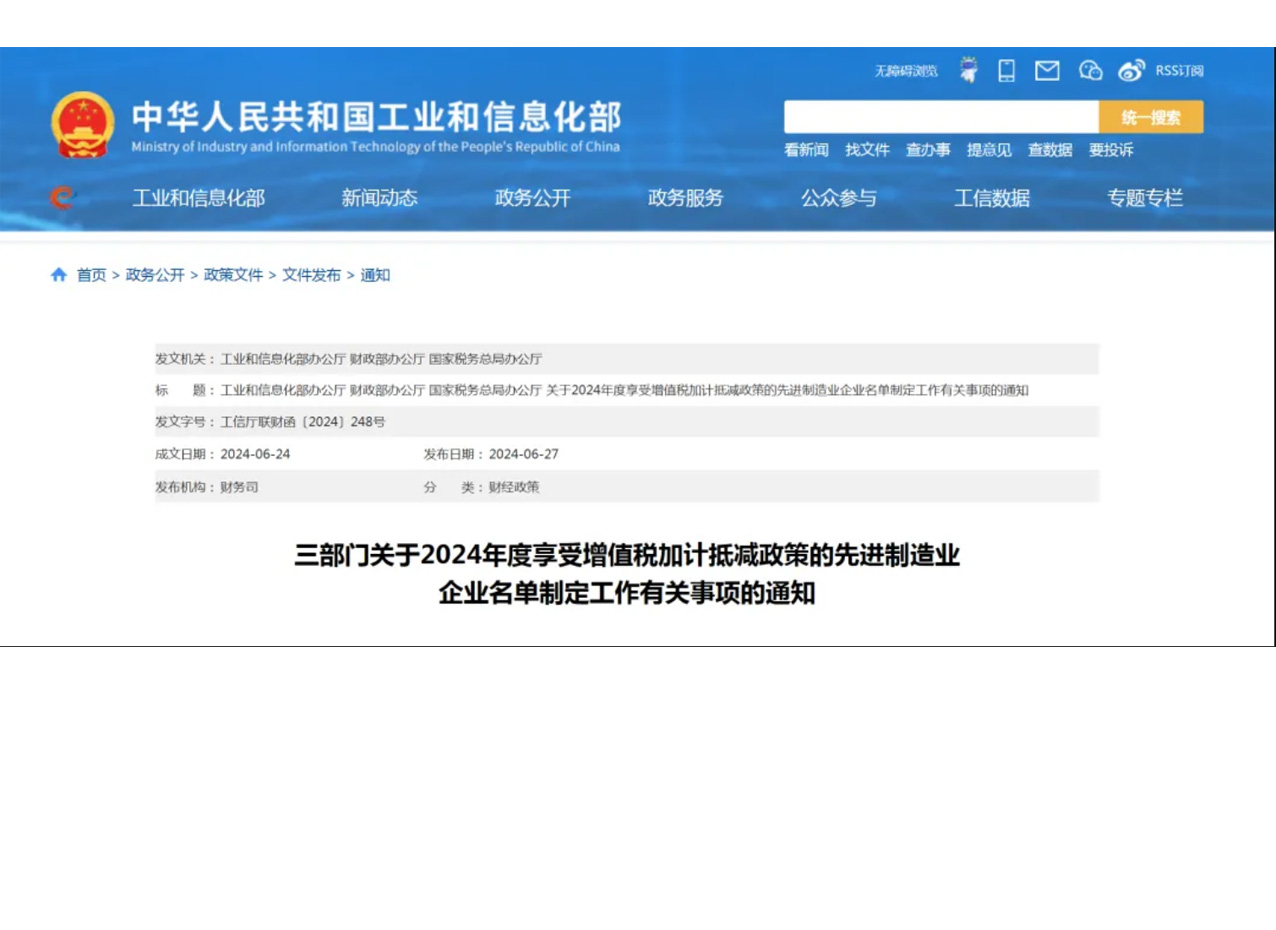
Task: Open the 看新闻 quick link
Action: pos(806,150)
